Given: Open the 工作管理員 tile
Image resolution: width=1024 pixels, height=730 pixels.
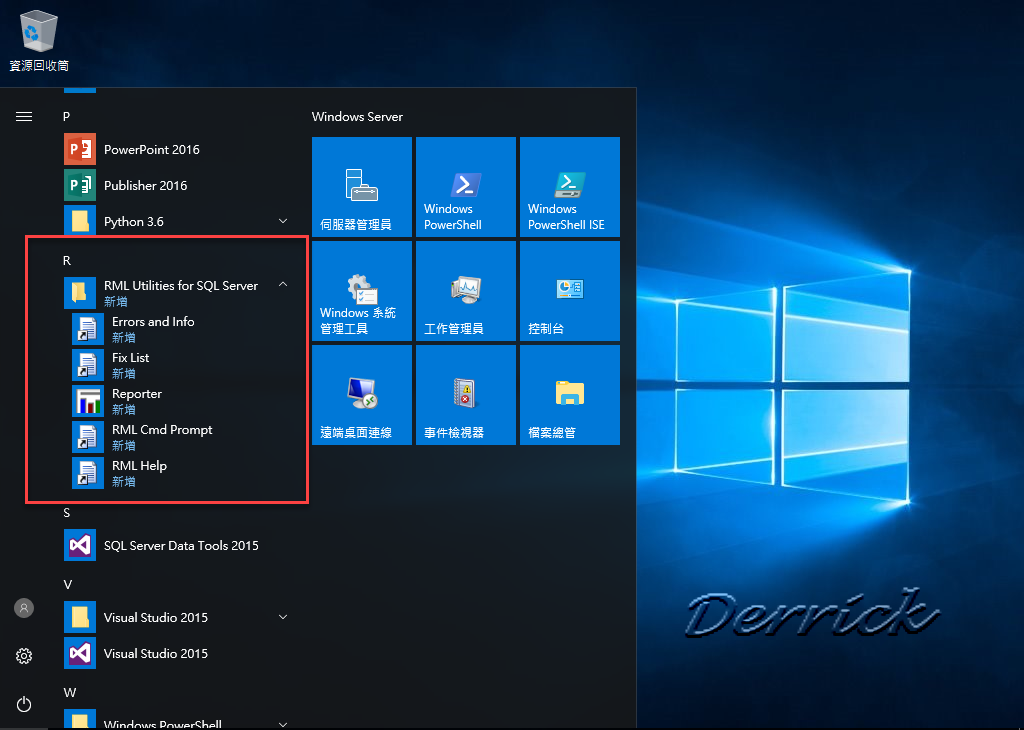Looking at the screenshot, I should pos(466,291).
